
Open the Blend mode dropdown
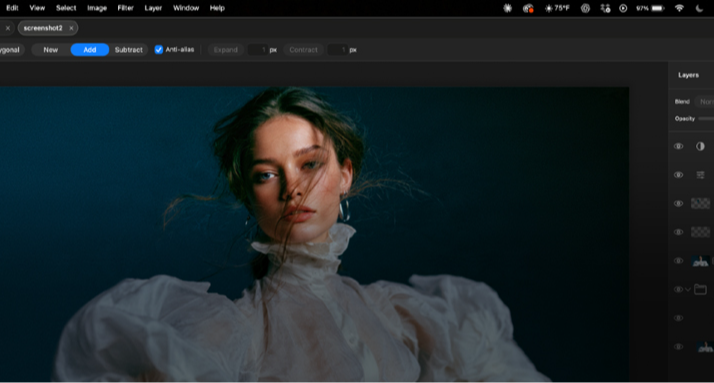tap(705, 102)
